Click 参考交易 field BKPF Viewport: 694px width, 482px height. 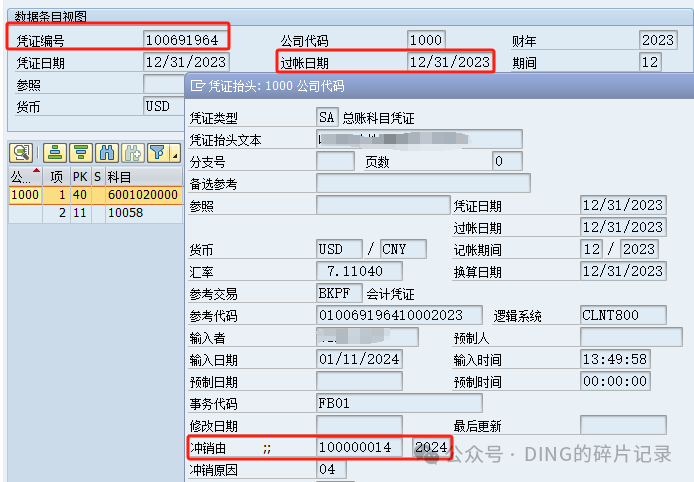coord(339,293)
